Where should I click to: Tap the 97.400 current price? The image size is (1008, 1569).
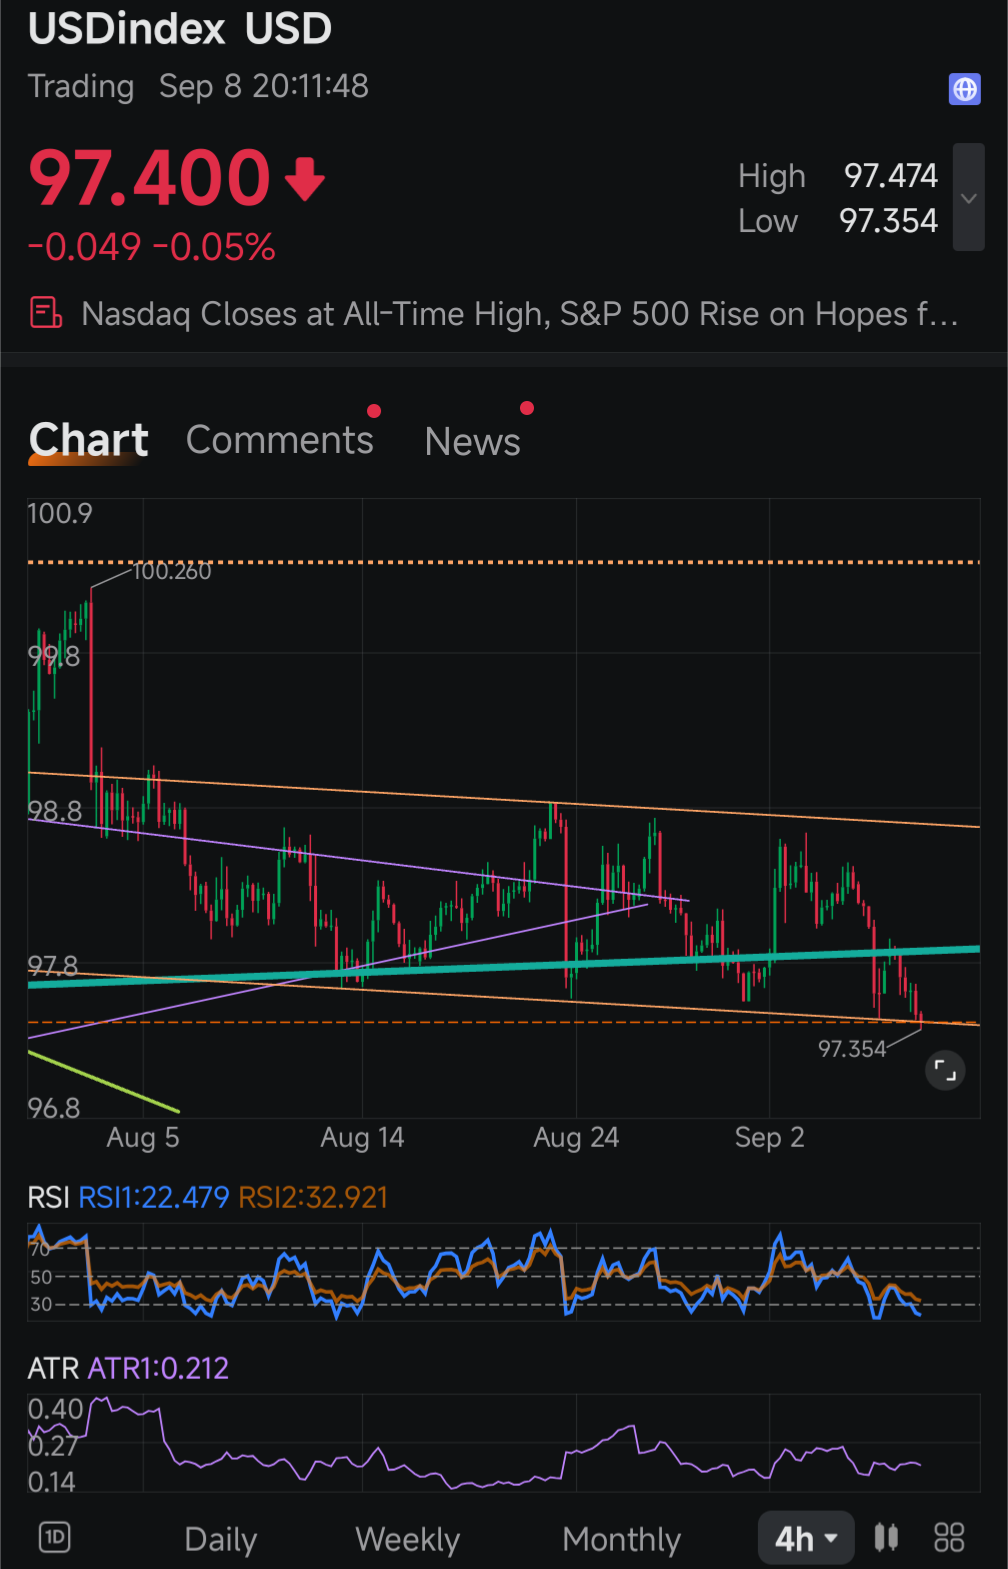click(150, 178)
